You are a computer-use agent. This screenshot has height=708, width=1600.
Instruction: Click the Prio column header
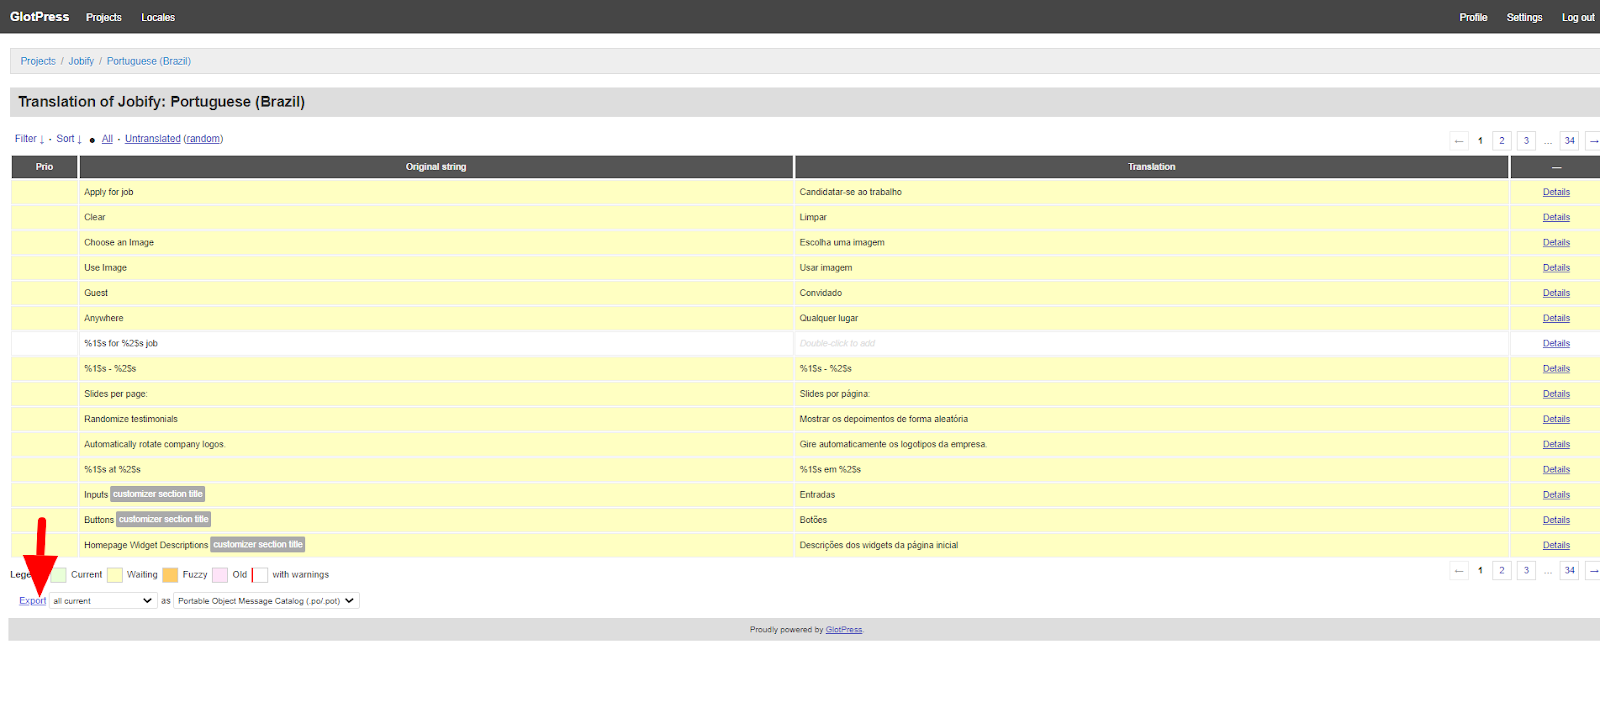[44, 167]
